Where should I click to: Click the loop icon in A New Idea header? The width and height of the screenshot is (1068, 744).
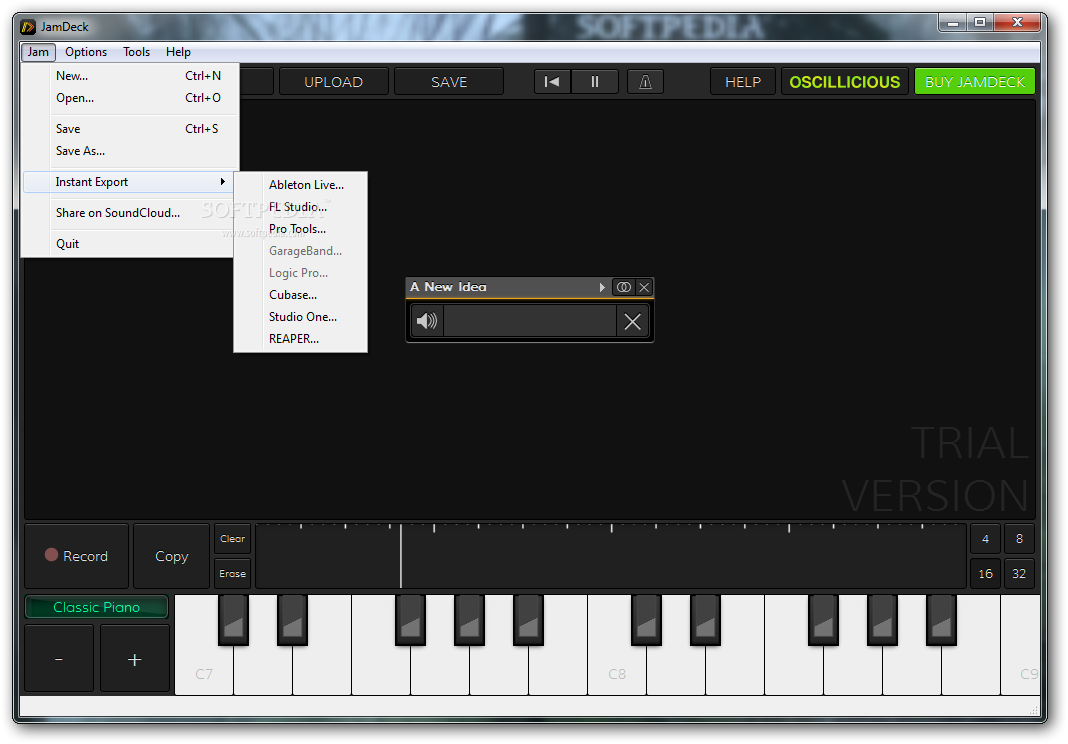click(623, 287)
